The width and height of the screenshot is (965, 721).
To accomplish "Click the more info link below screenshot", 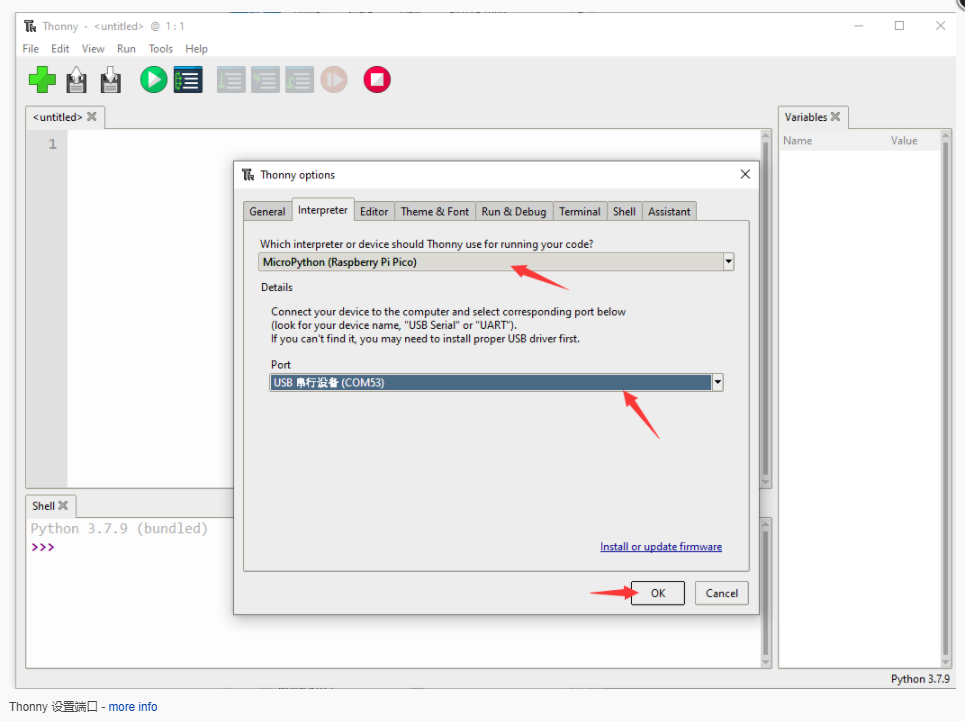I will 133,706.
